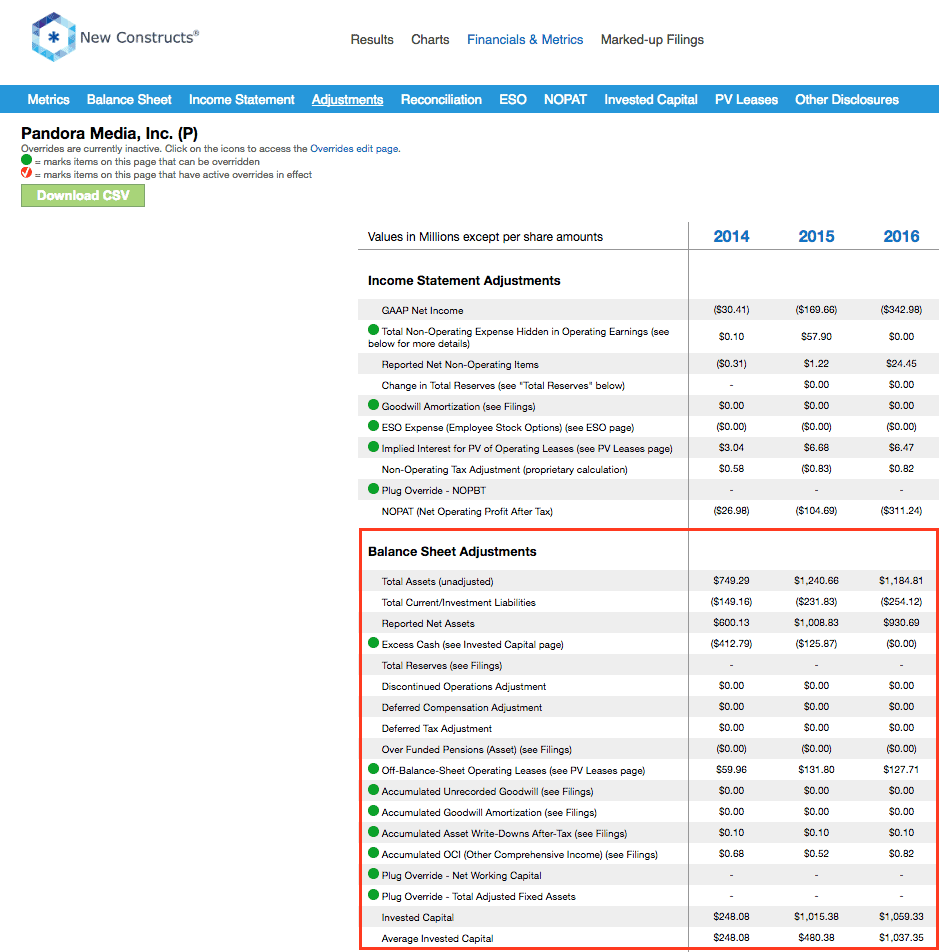
Task: Click the Income Statement Adjustments heading
Action: point(464,280)
